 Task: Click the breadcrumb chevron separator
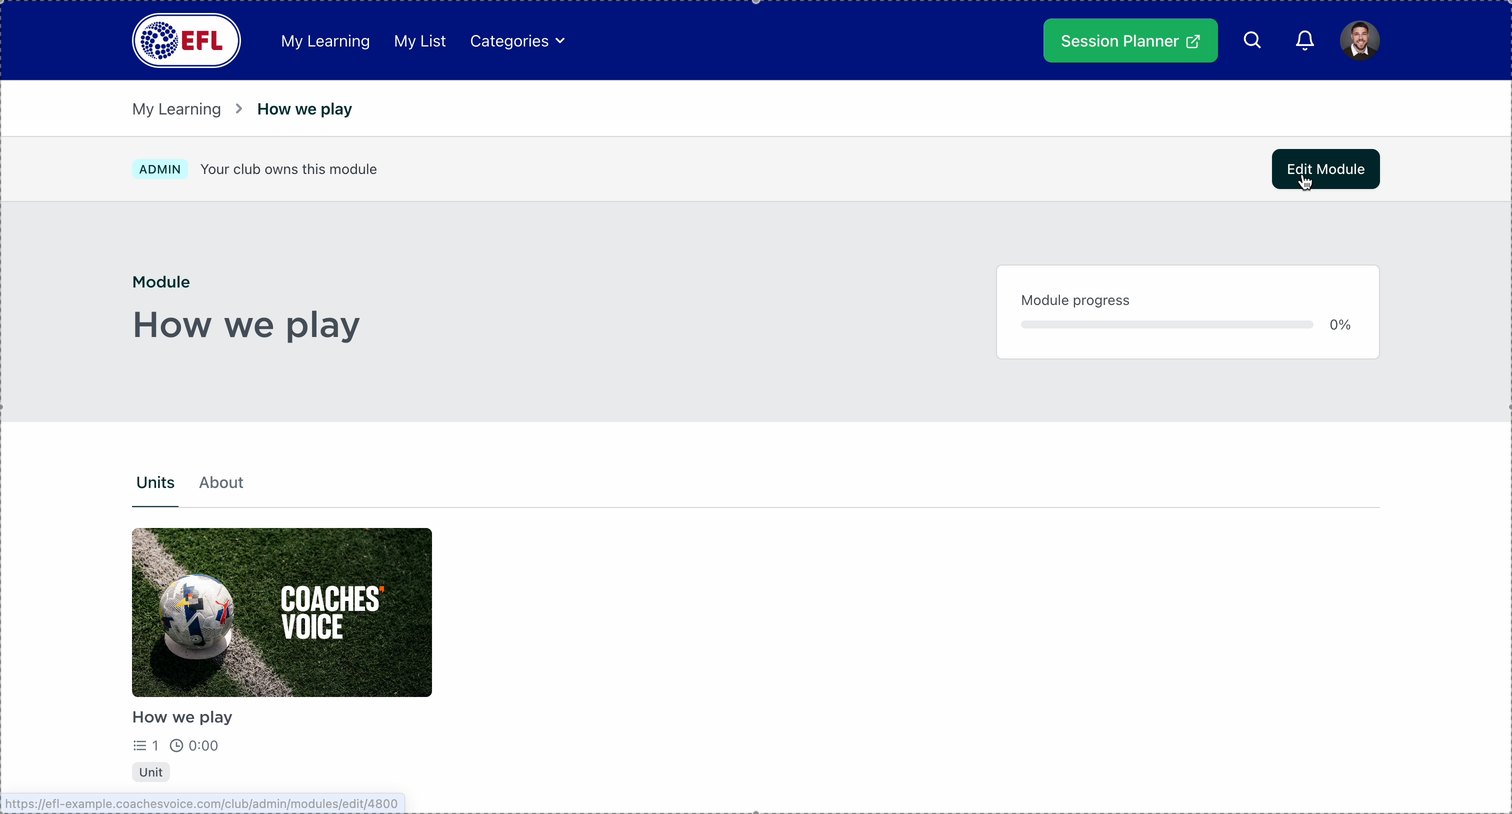tap(239, 109)
